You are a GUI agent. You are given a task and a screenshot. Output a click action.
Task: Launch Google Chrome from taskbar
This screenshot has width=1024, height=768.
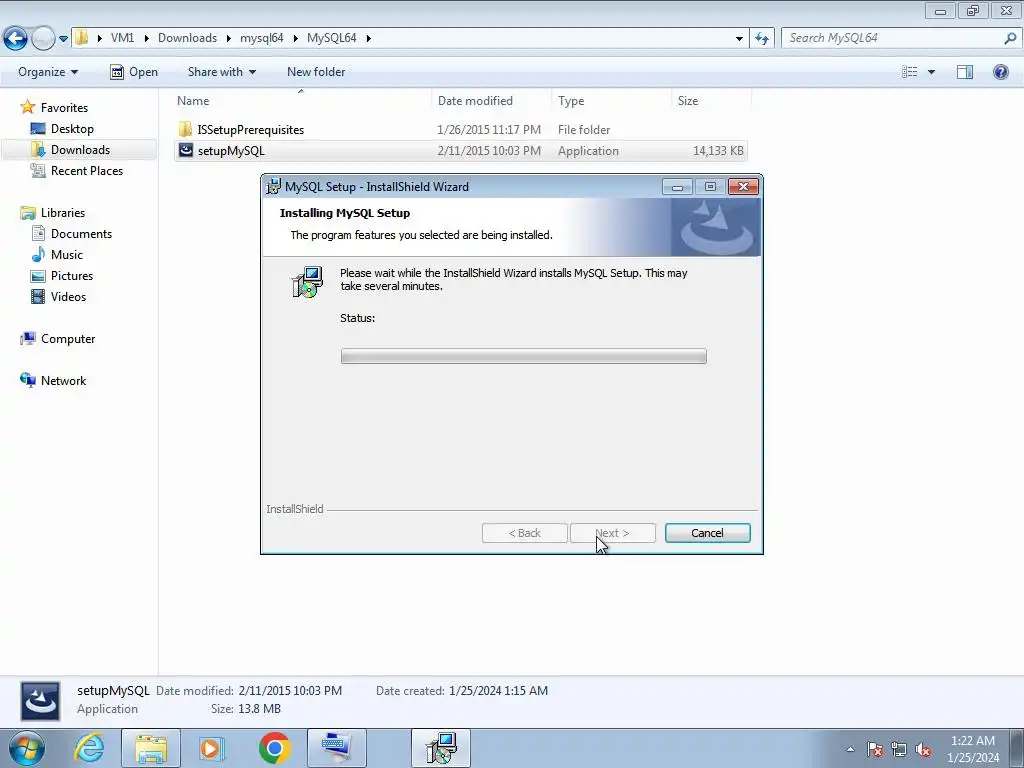(x=274, y=748)
